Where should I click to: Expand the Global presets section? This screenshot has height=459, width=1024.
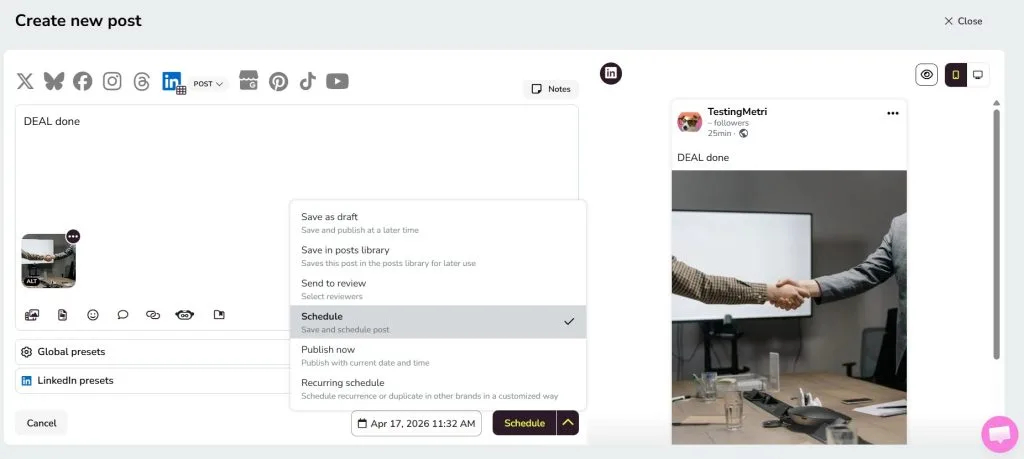click(152, 352)
